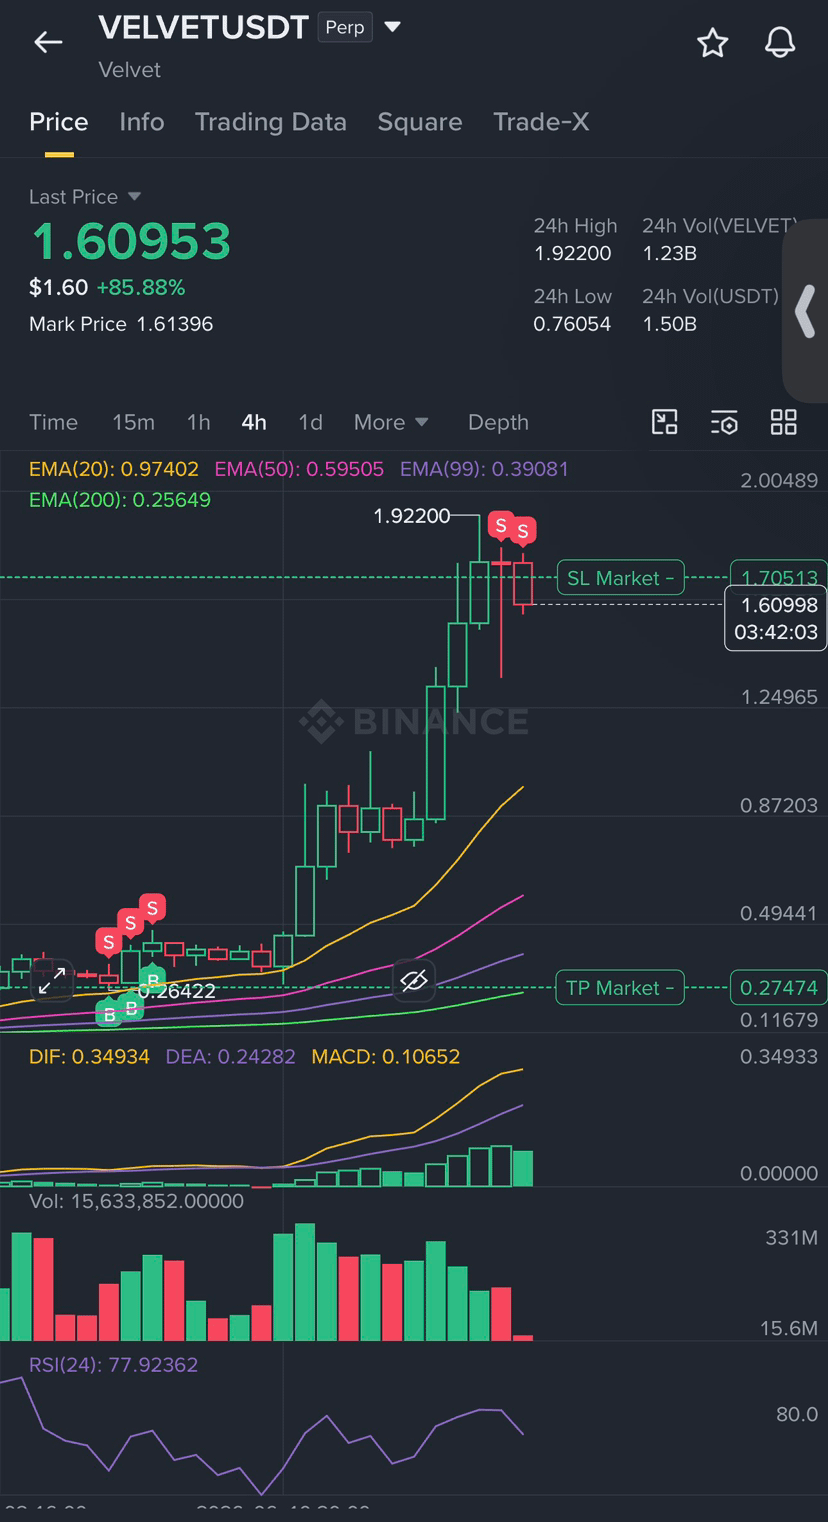
Task: Switch to the Info tab
Action: pyautogui.click(x=142, y=122)
